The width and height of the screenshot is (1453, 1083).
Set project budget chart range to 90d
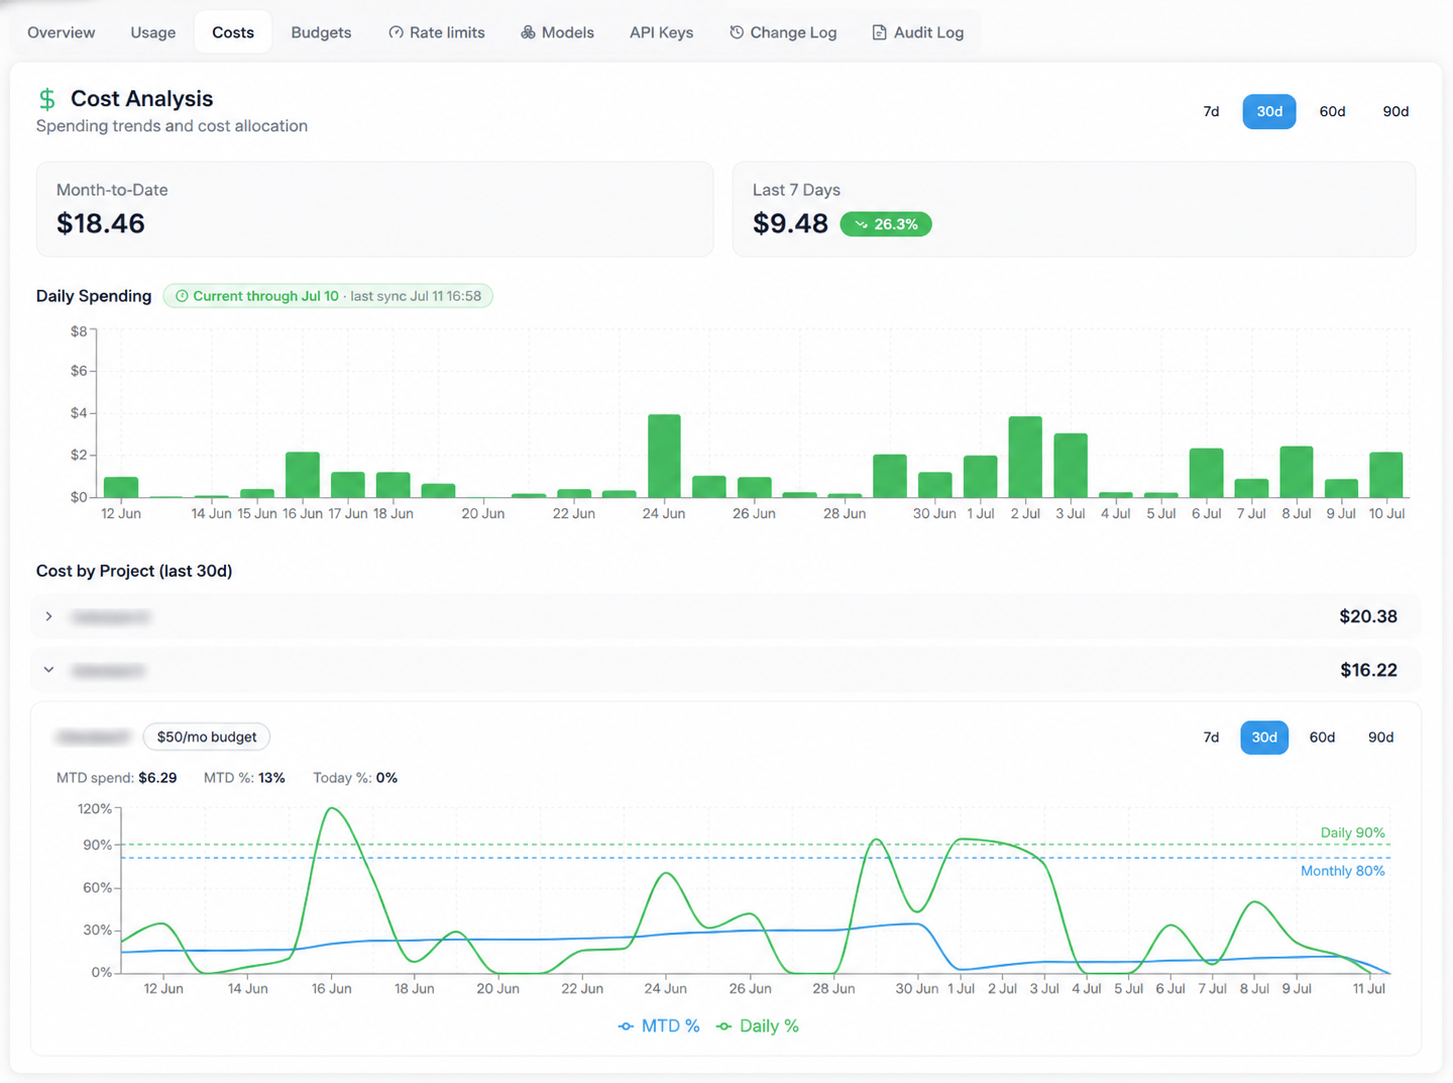coord(1380,737)
